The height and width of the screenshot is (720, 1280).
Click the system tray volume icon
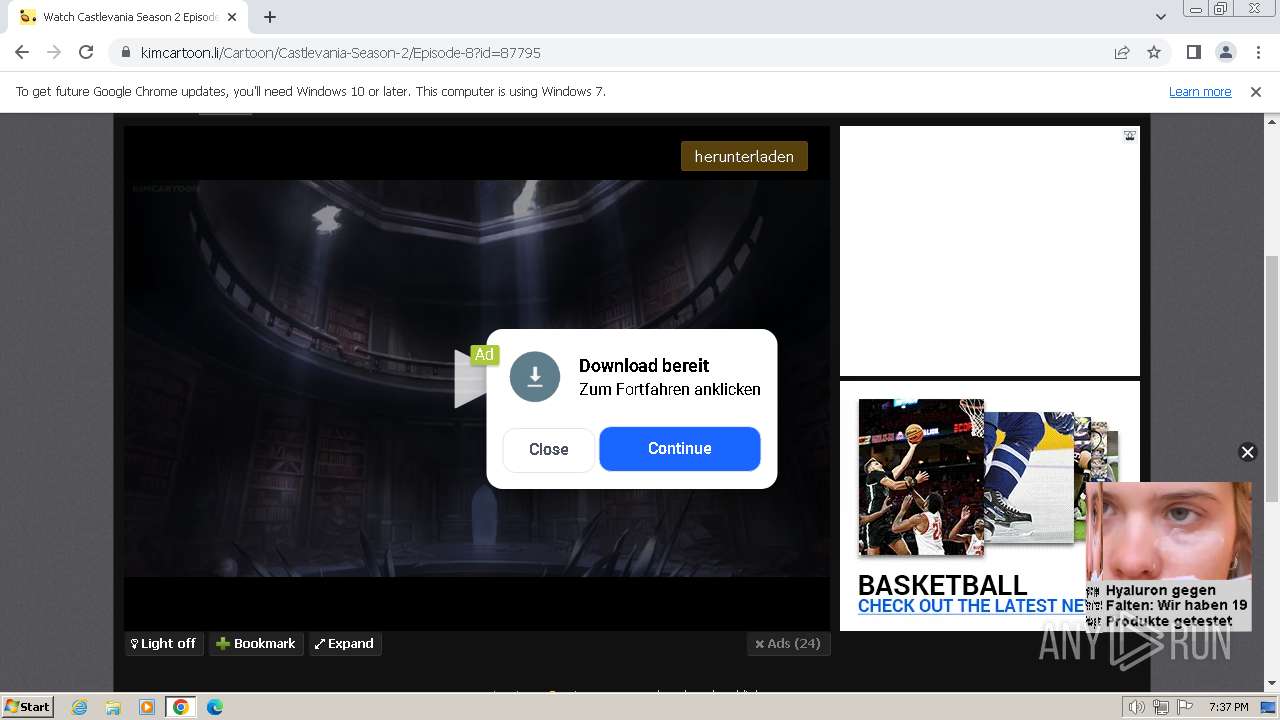pos(1137,707)
